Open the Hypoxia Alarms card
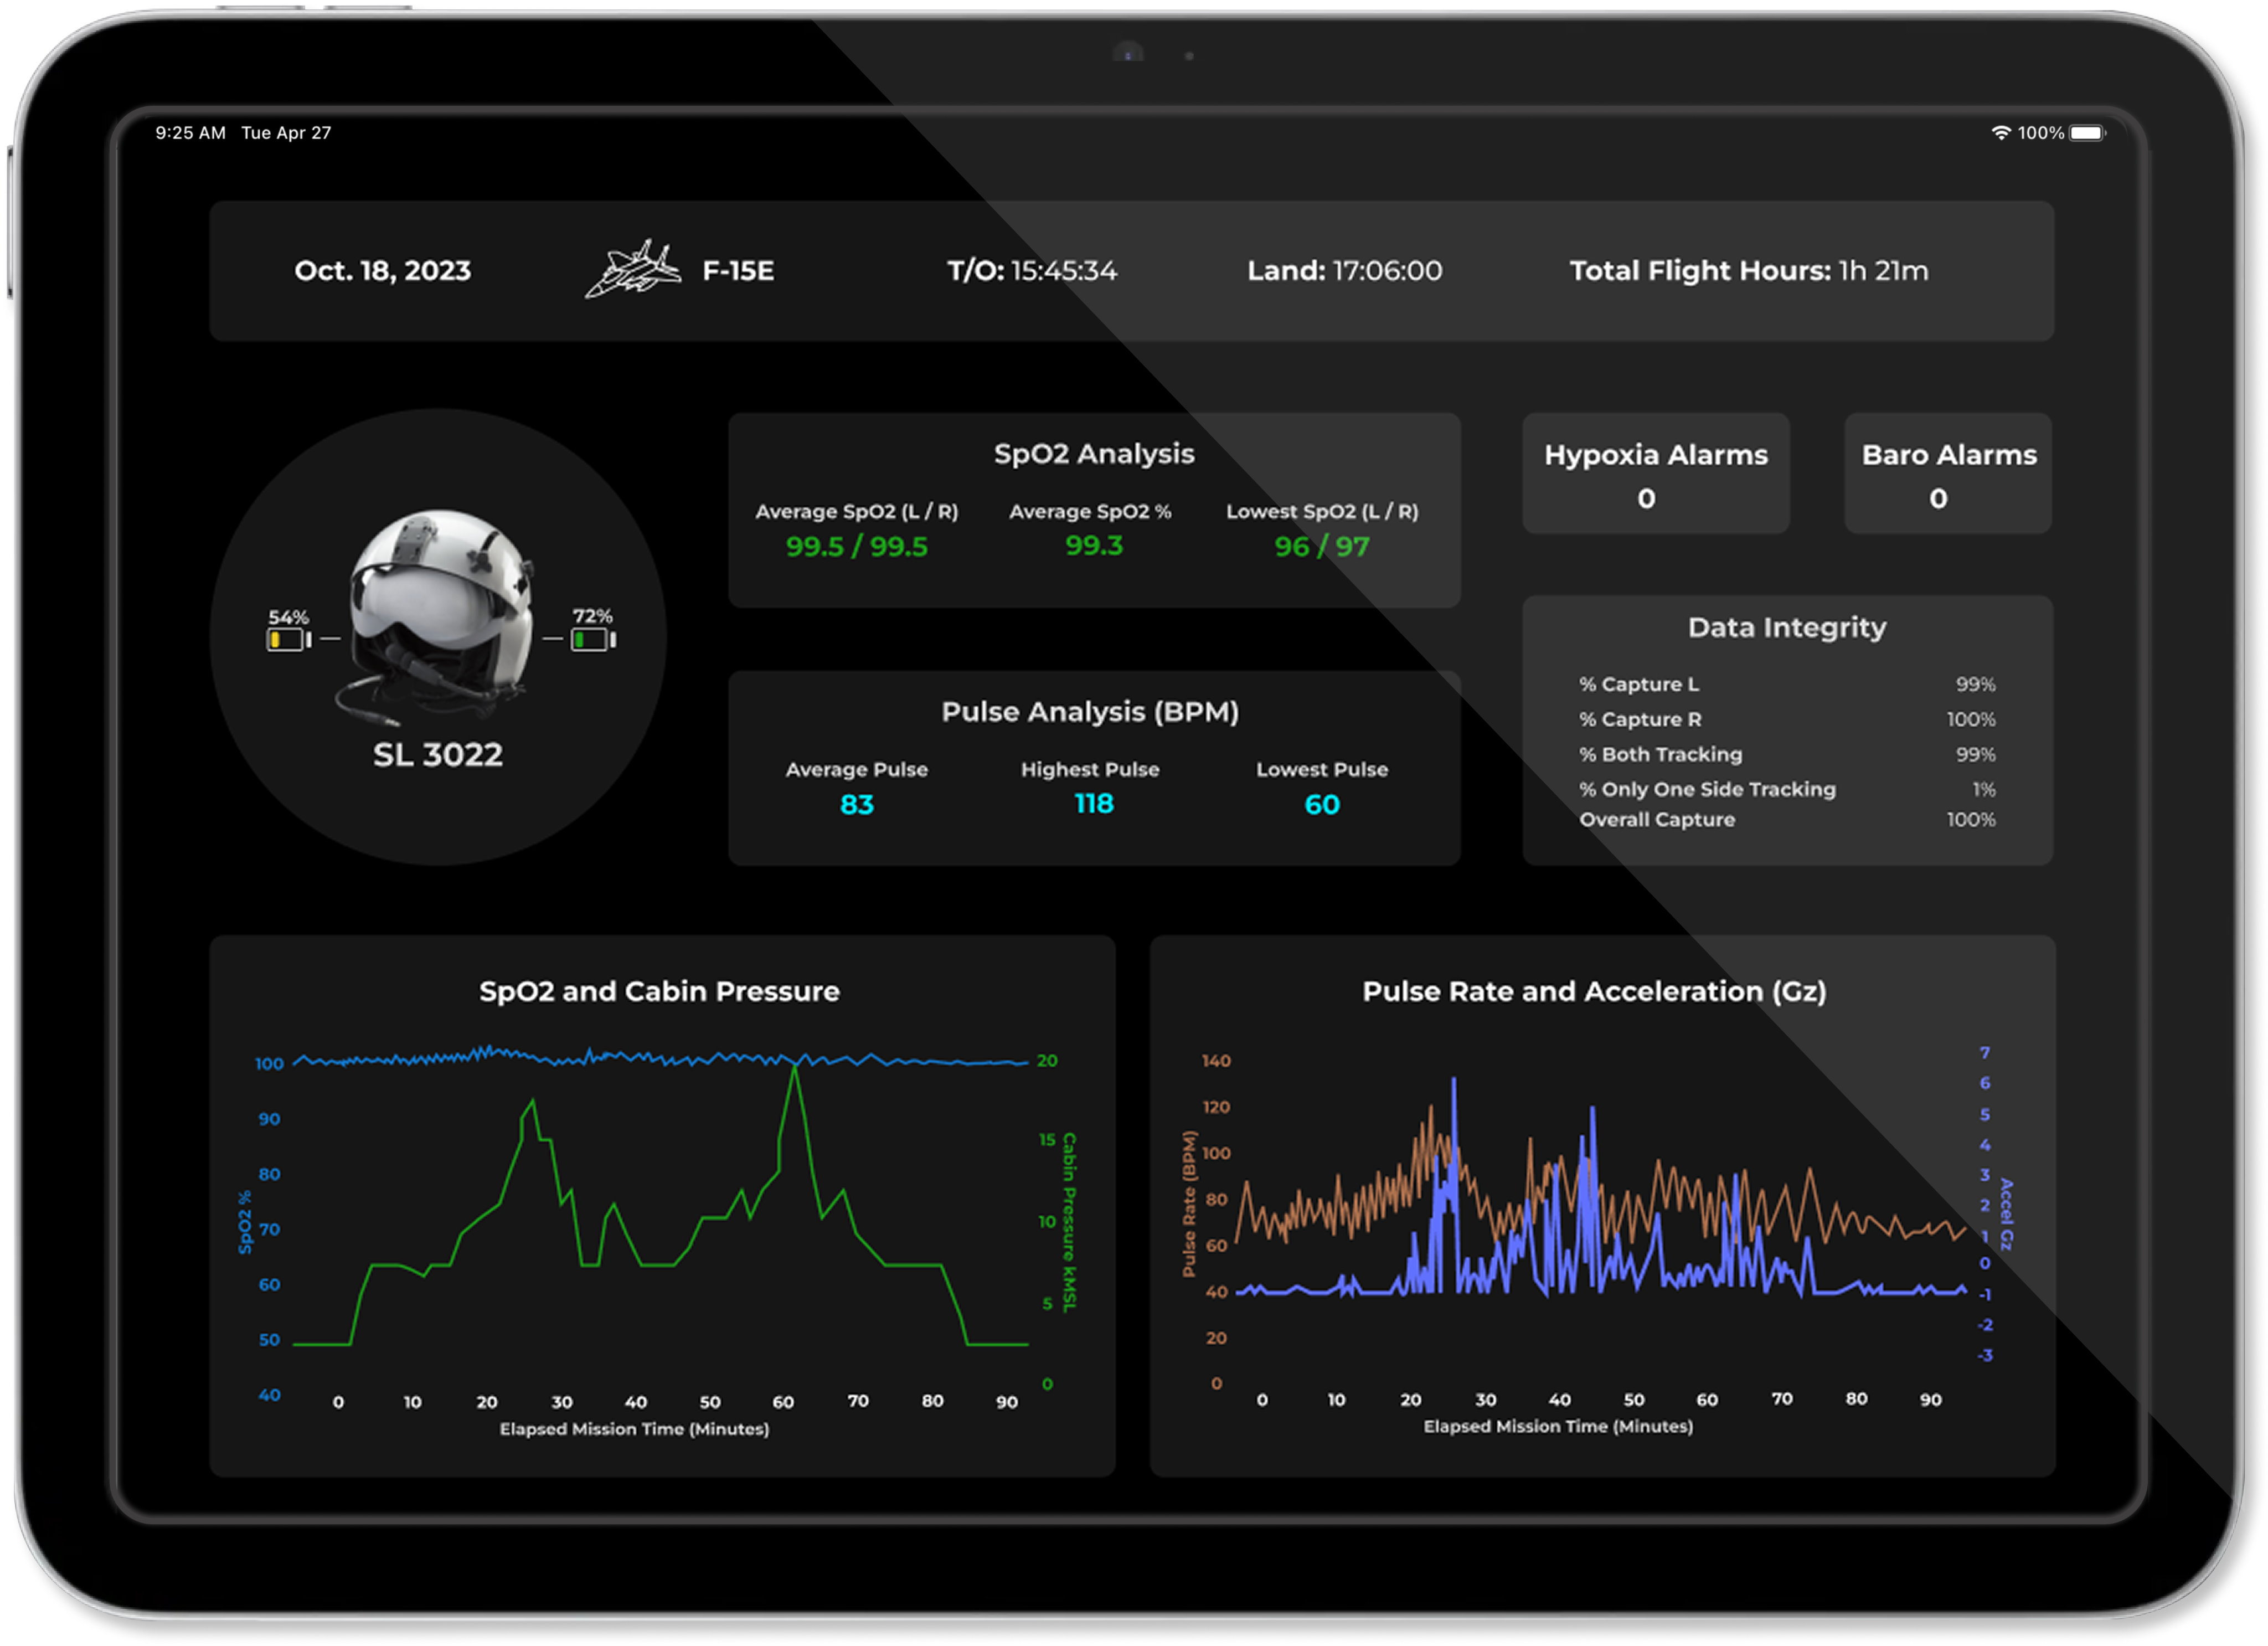The height and width of the screenshot is (1646, 2268). point(1655,473)
